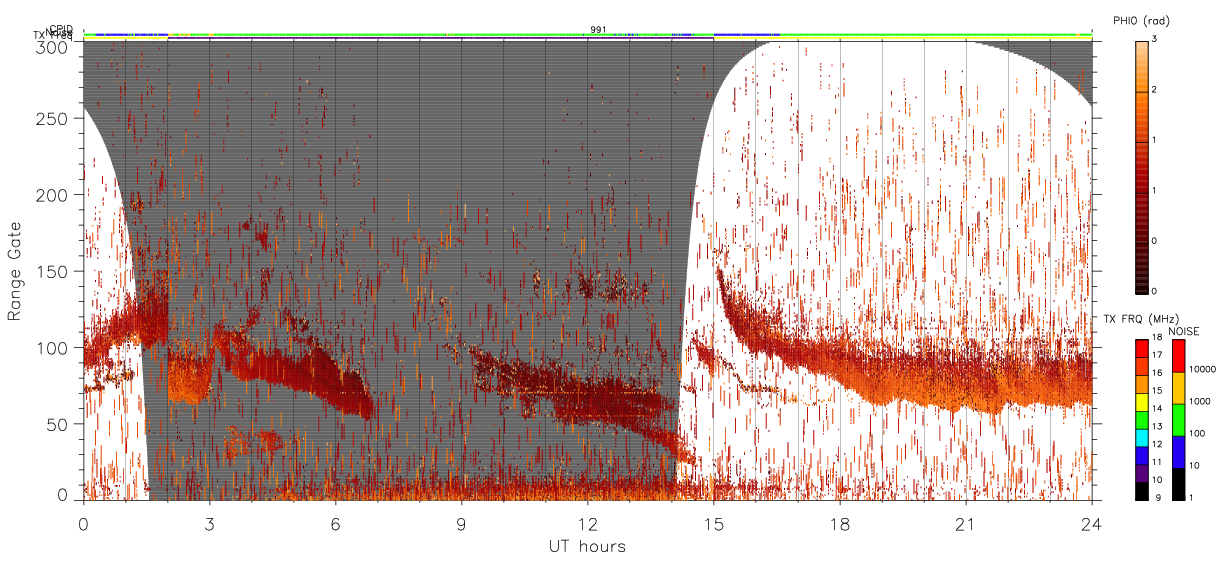Click the 'Range Gate' y-axis title

[x=15, y=272]
